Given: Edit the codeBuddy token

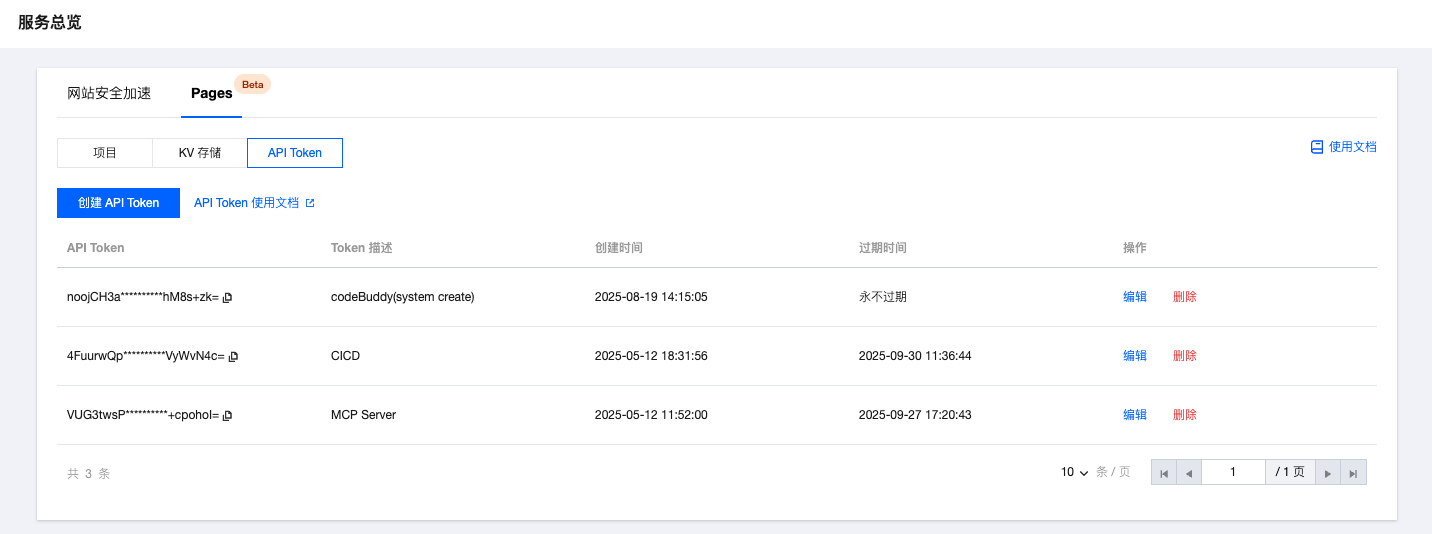Looking at the screenshot, I should pos(1135,297).
